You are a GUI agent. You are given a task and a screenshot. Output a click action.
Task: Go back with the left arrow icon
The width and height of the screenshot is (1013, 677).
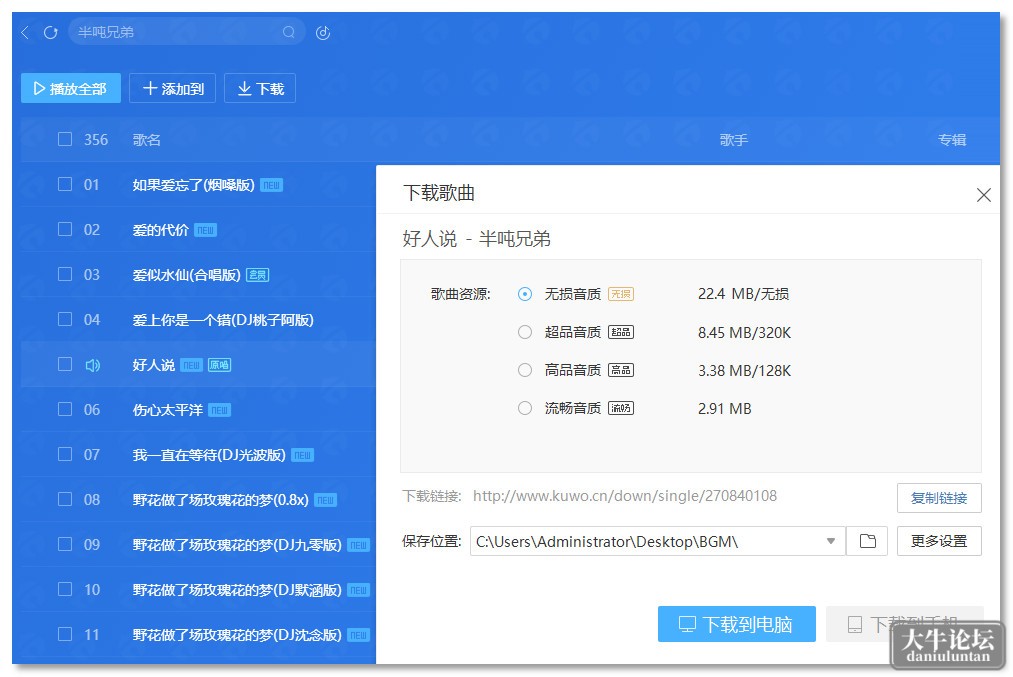[x=25, y=32]
